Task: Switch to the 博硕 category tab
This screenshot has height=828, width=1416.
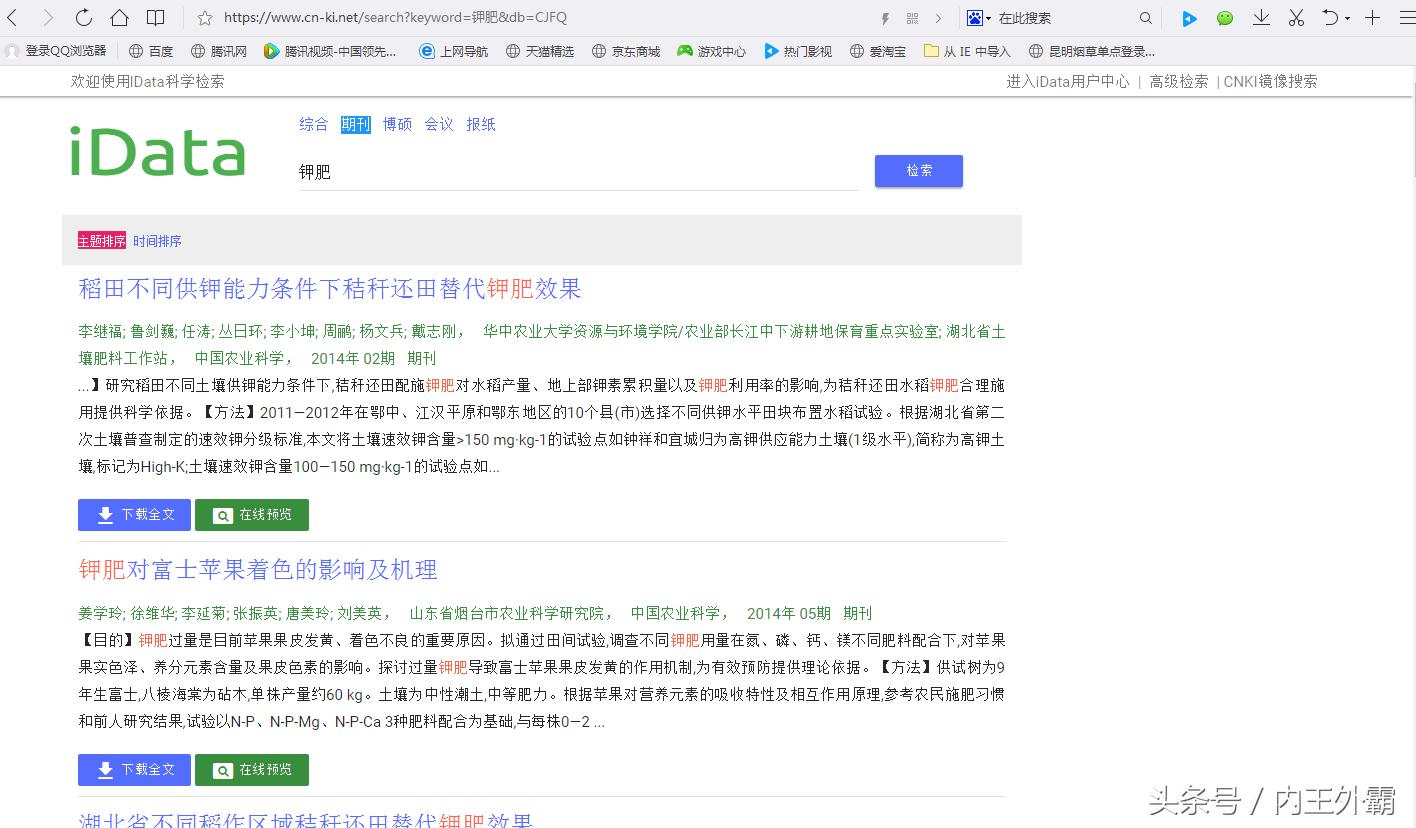Action: [397, 123]
